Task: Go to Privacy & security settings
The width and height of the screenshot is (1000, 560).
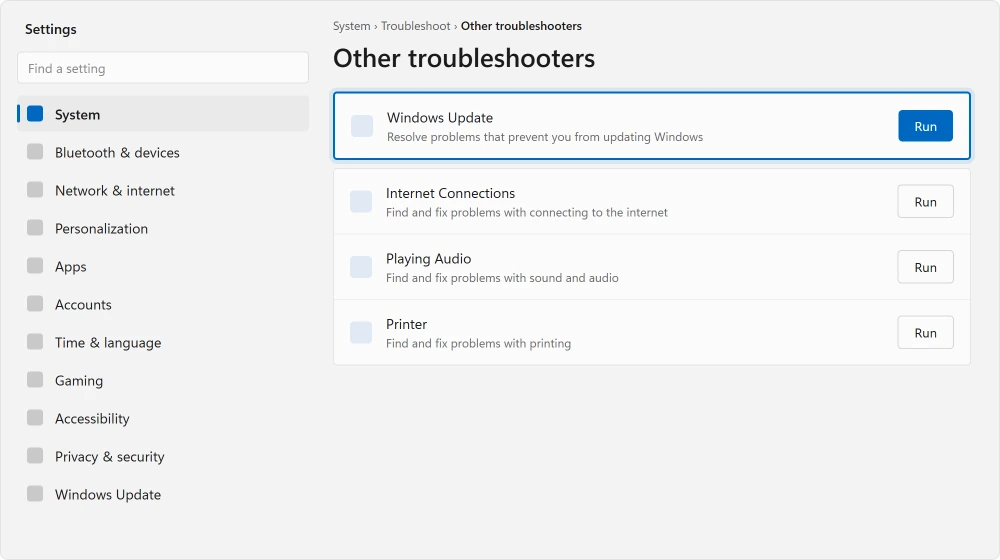Action: point(163,457)
